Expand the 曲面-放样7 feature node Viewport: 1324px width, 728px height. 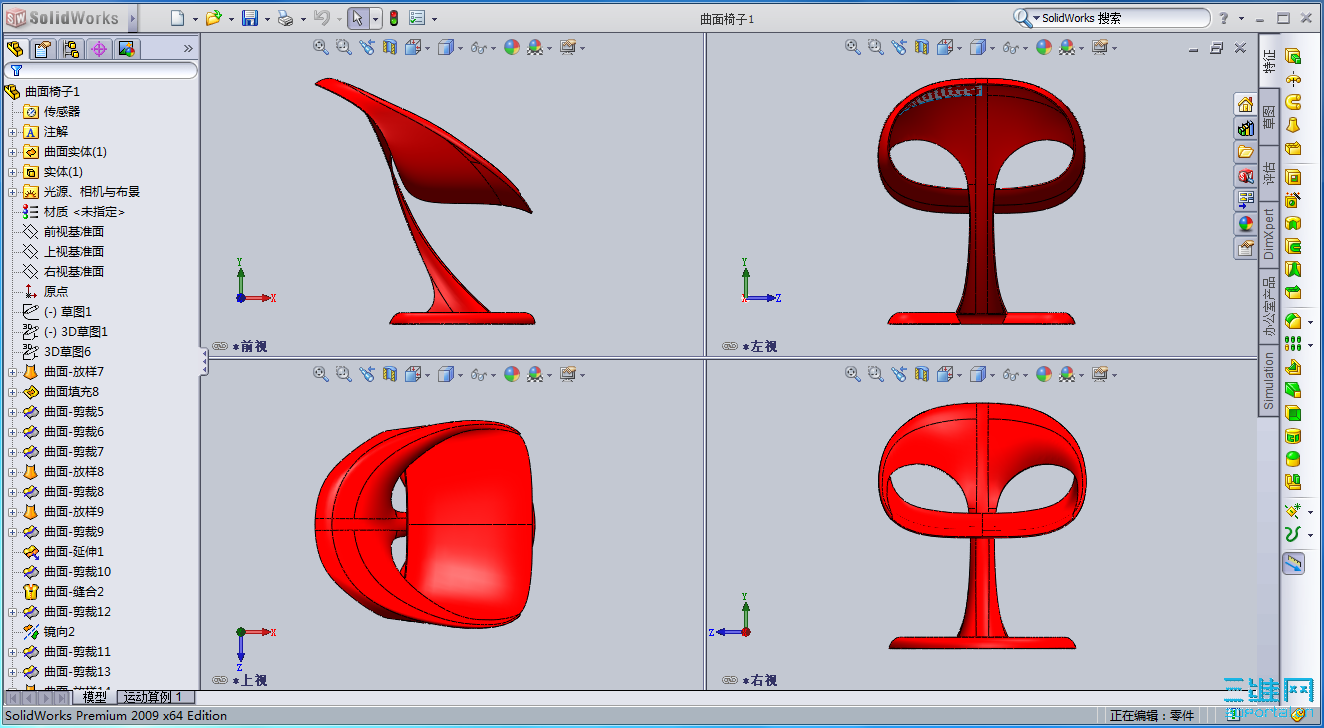(x=13, y=372)
